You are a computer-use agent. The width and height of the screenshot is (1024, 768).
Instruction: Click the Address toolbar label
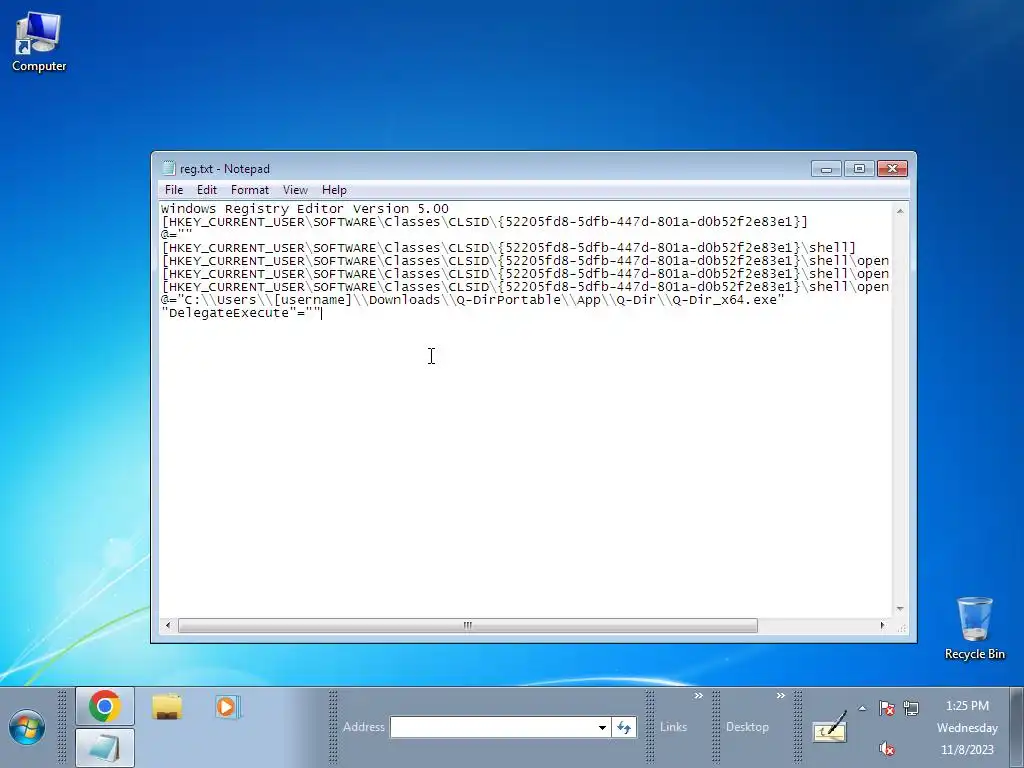point(364,727)
